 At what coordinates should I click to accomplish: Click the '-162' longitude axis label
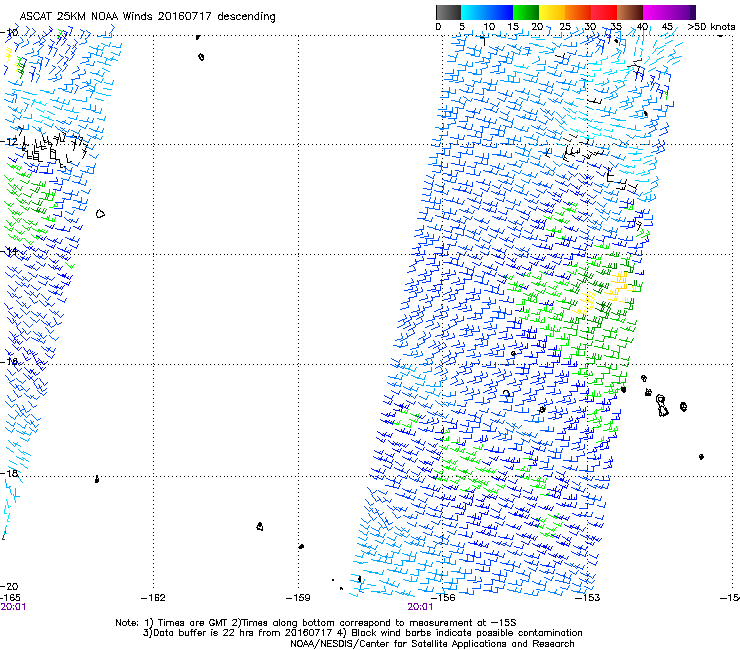[153, 598]
